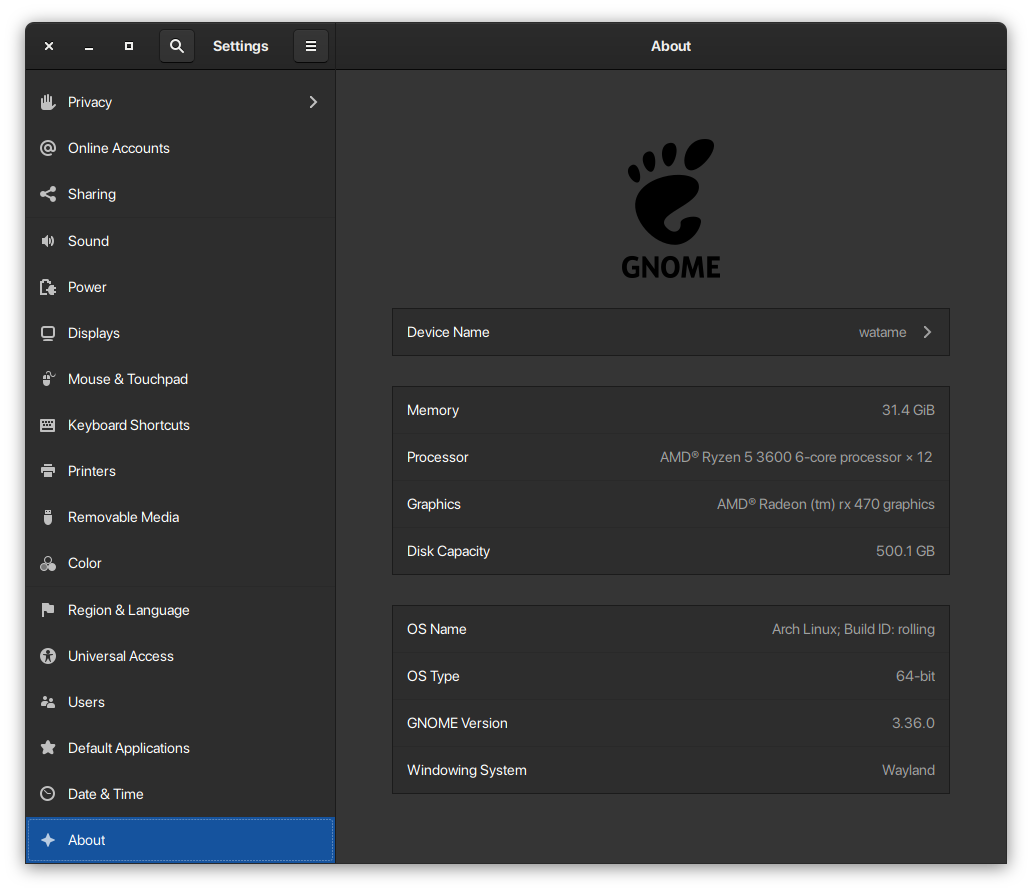The width and height of the screenshot is (1032, 892).
Task: Click the search magnifier icon in header
Action: coord(176,46)
